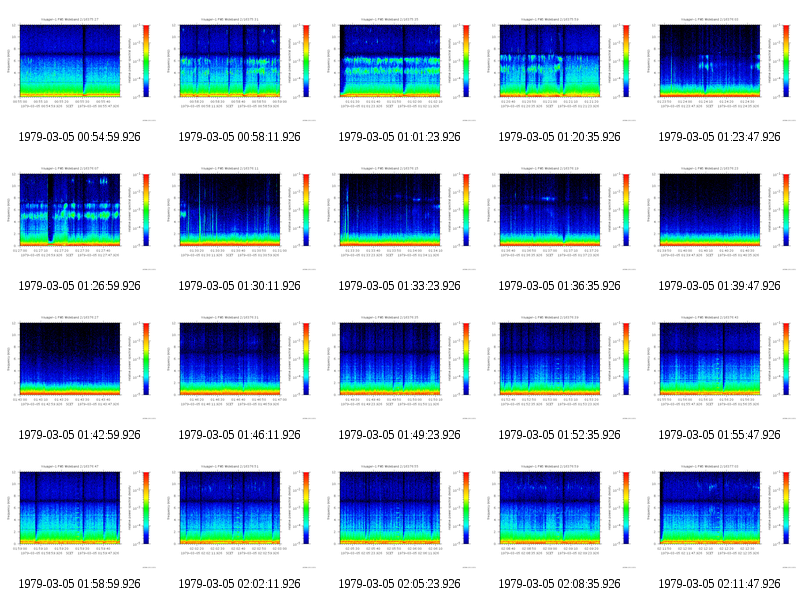Click caption 1979-03-05 01:39:47.926
This screenshot has height=596, width=800.
pyautogui.click(x=720, y=286)
